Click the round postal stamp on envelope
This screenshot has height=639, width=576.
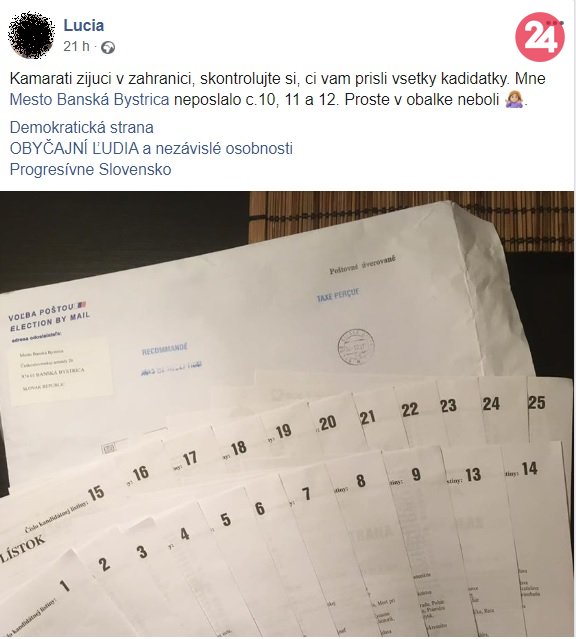[356, 347]
